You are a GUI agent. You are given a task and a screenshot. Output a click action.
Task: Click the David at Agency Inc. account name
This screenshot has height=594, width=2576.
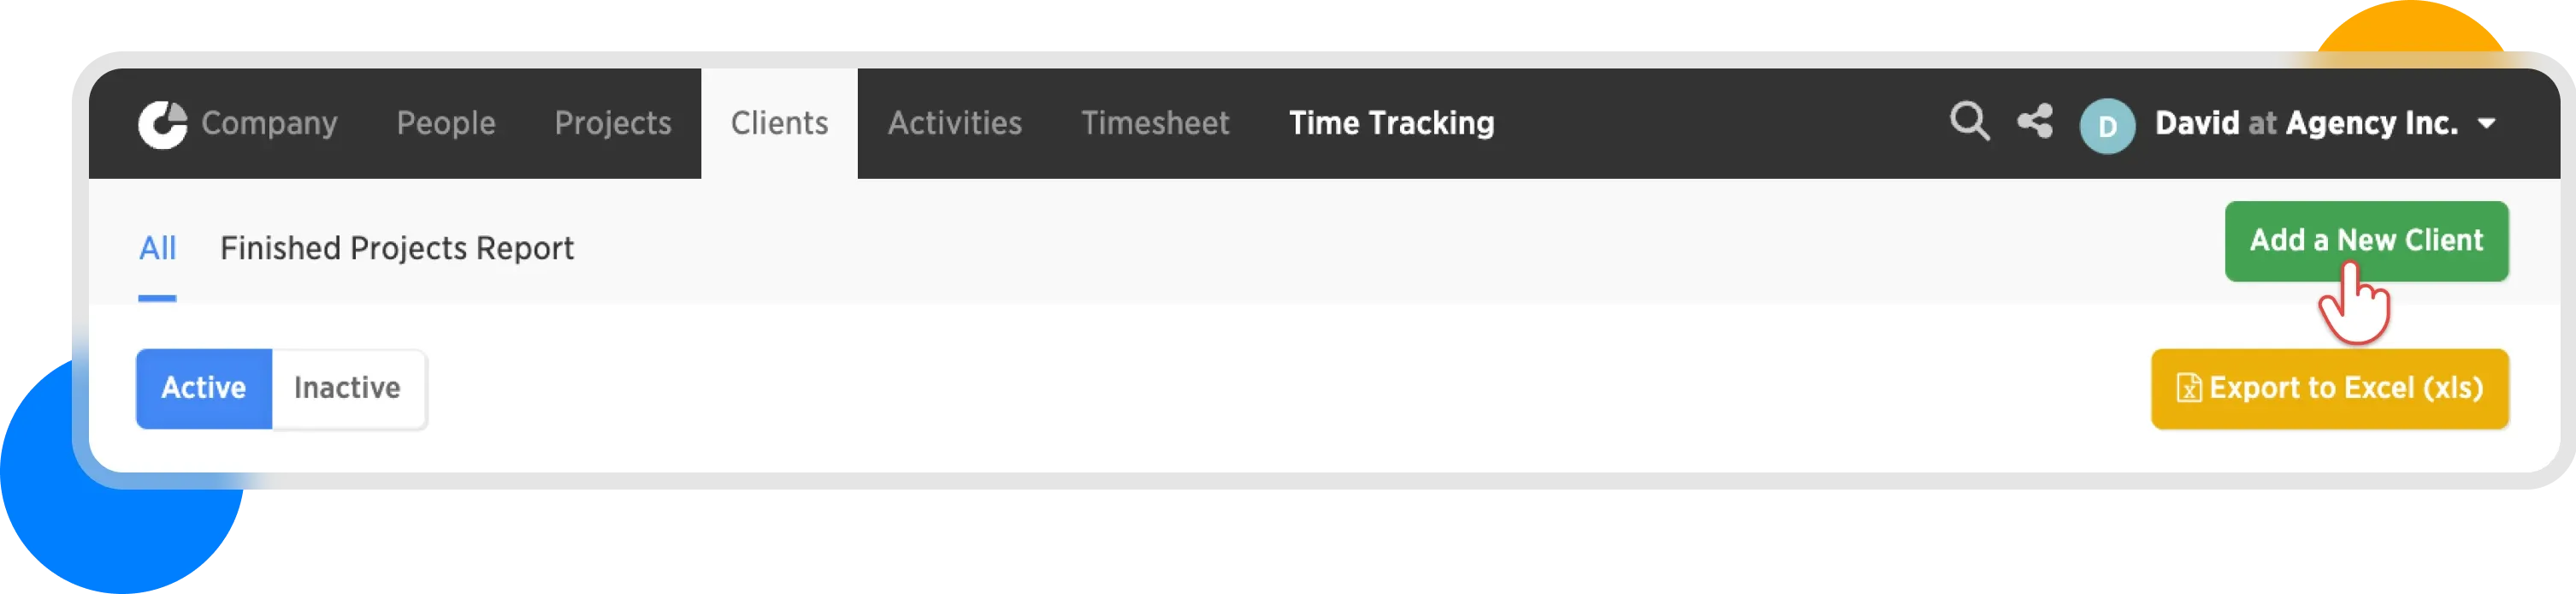point(2305,123)
